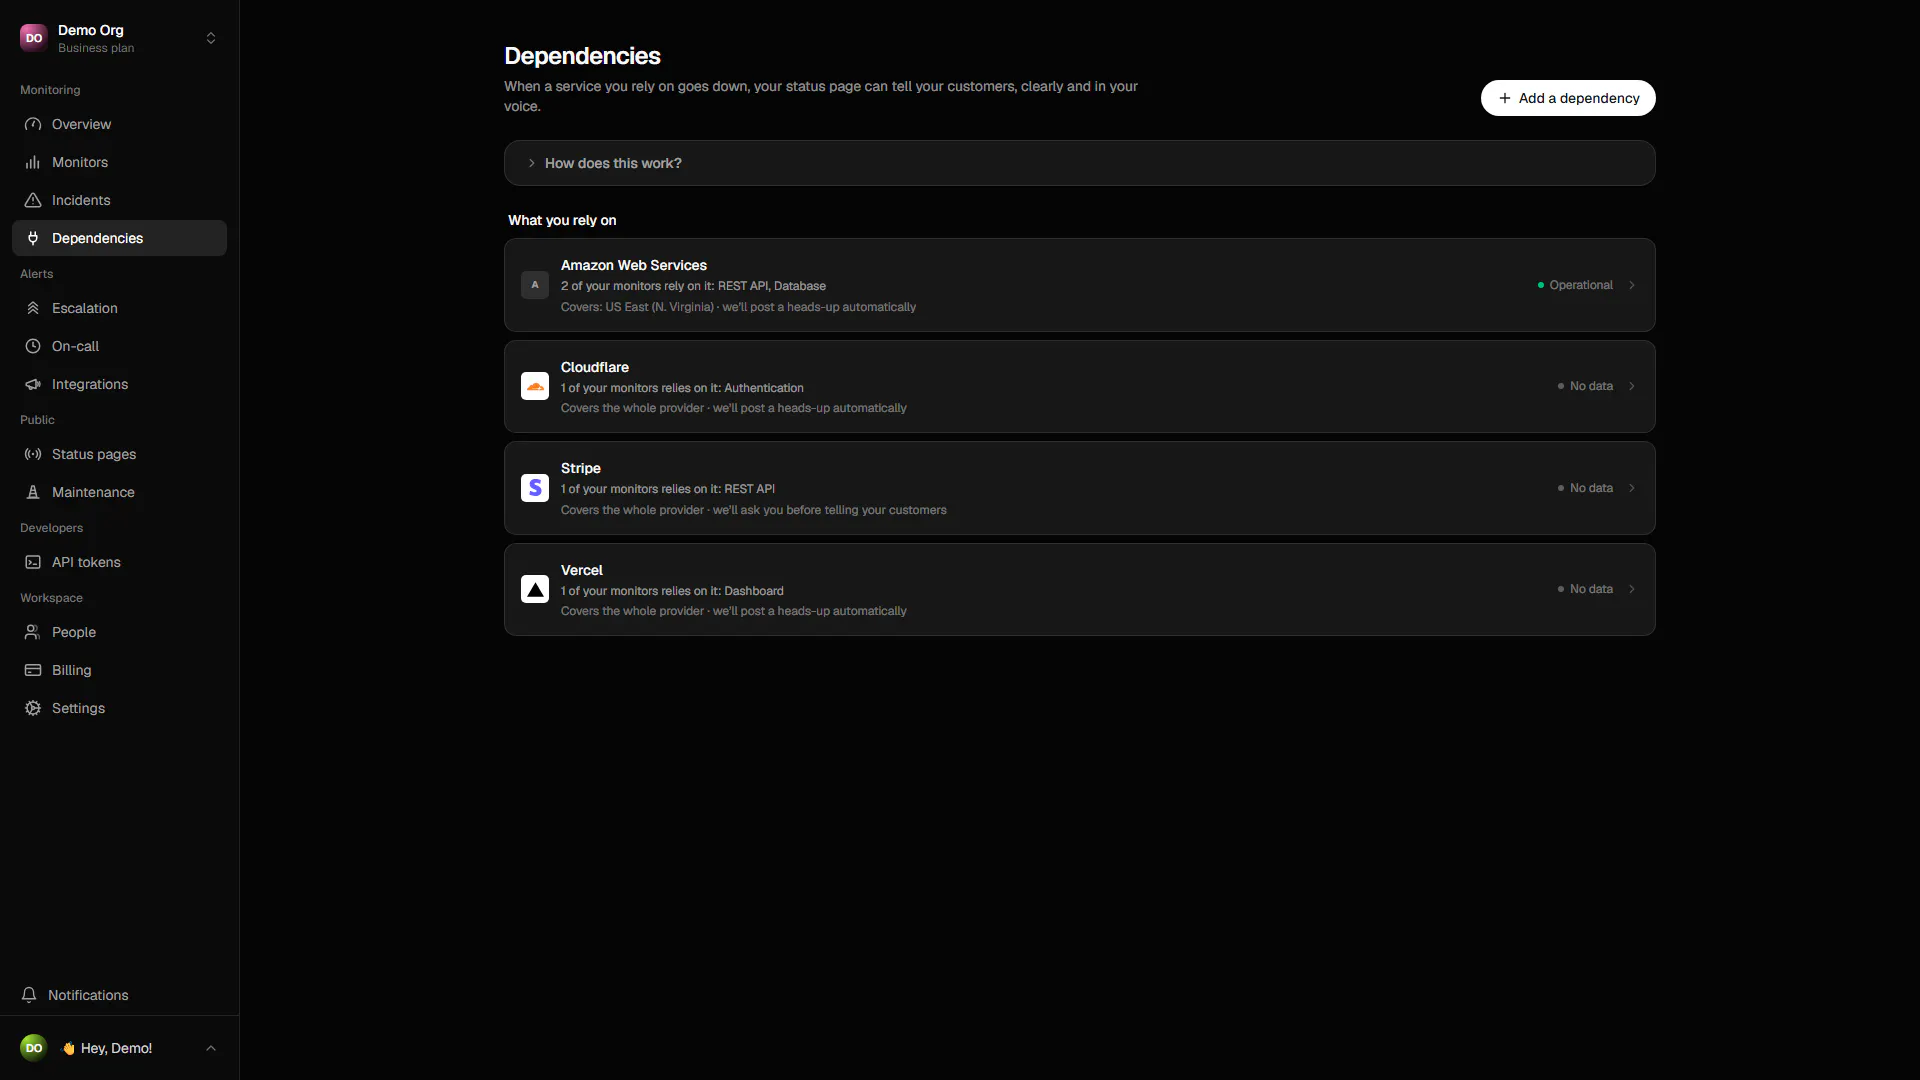Image resolution: width=1920 pixels, height=1080 pixels.
Task: Click "1 of your monitors relies on it: Dashboard"
Action: pyautogui.click(x=672, y=591)
